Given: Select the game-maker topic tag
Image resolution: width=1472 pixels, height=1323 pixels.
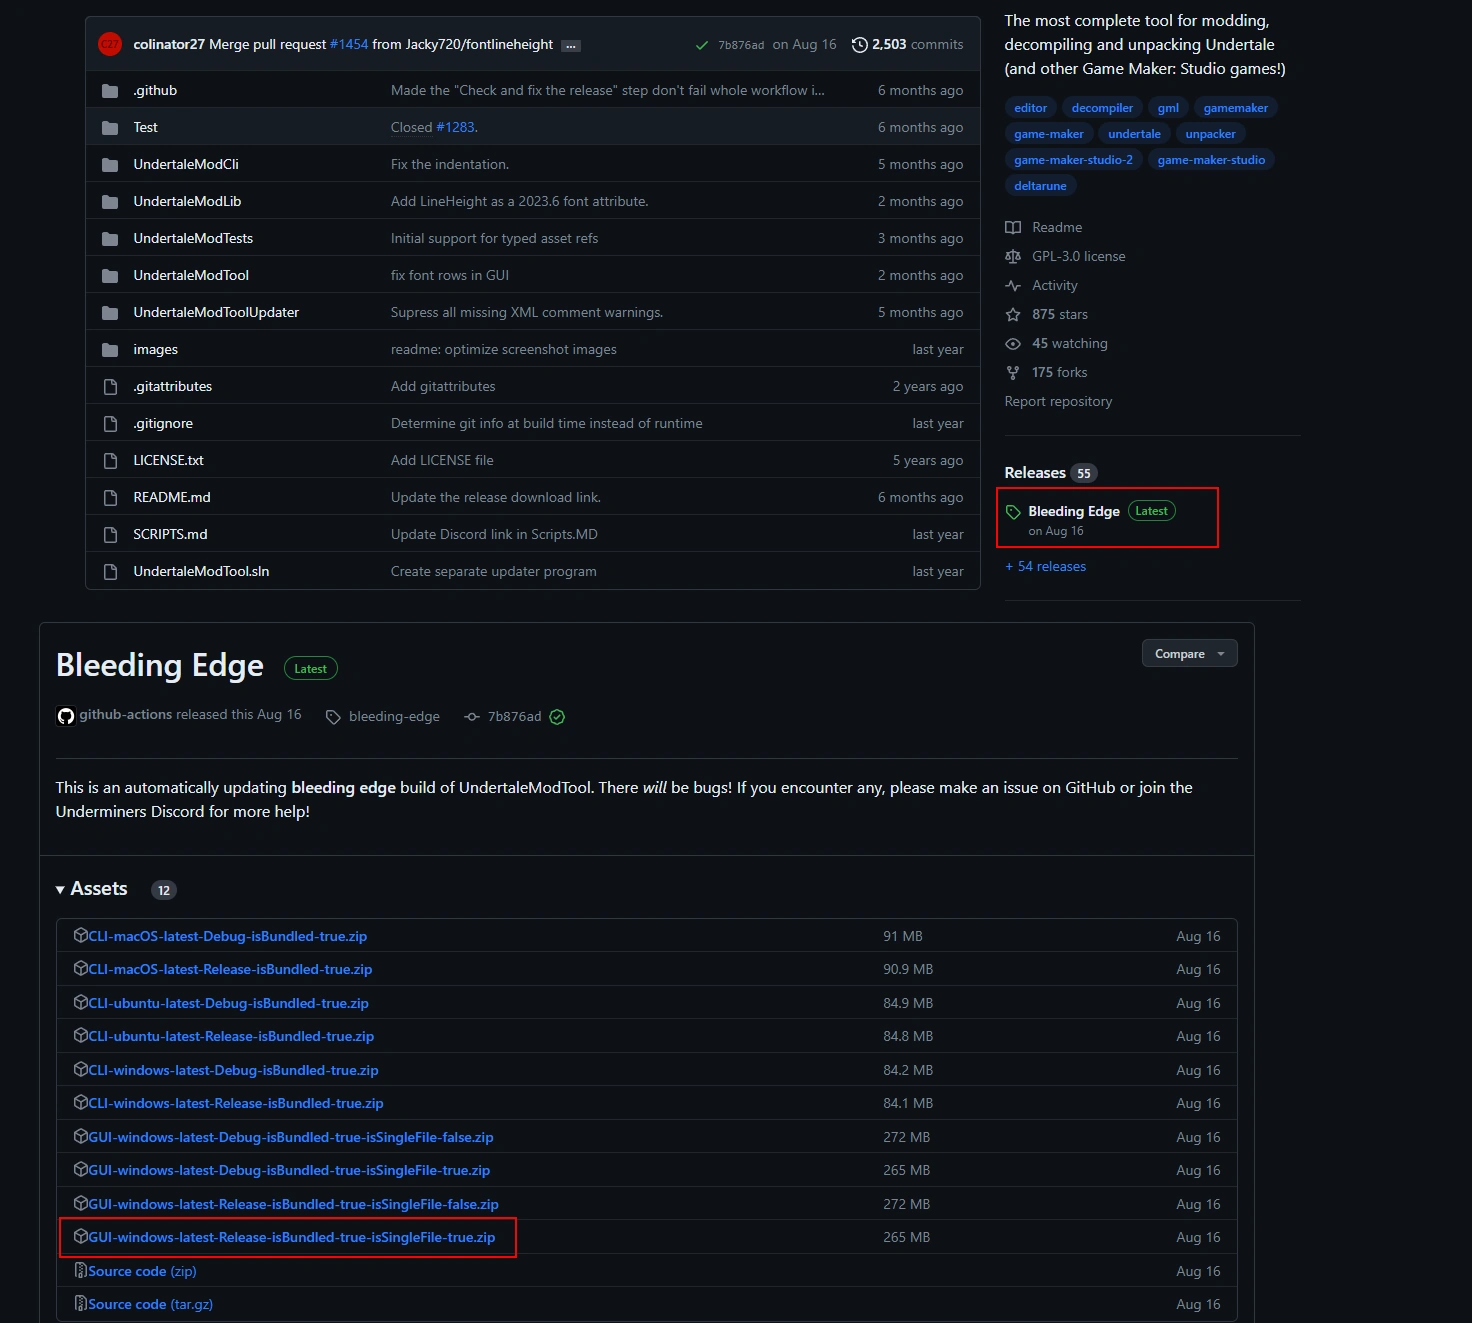Looking at the screenshot, I should (1049, 134).
